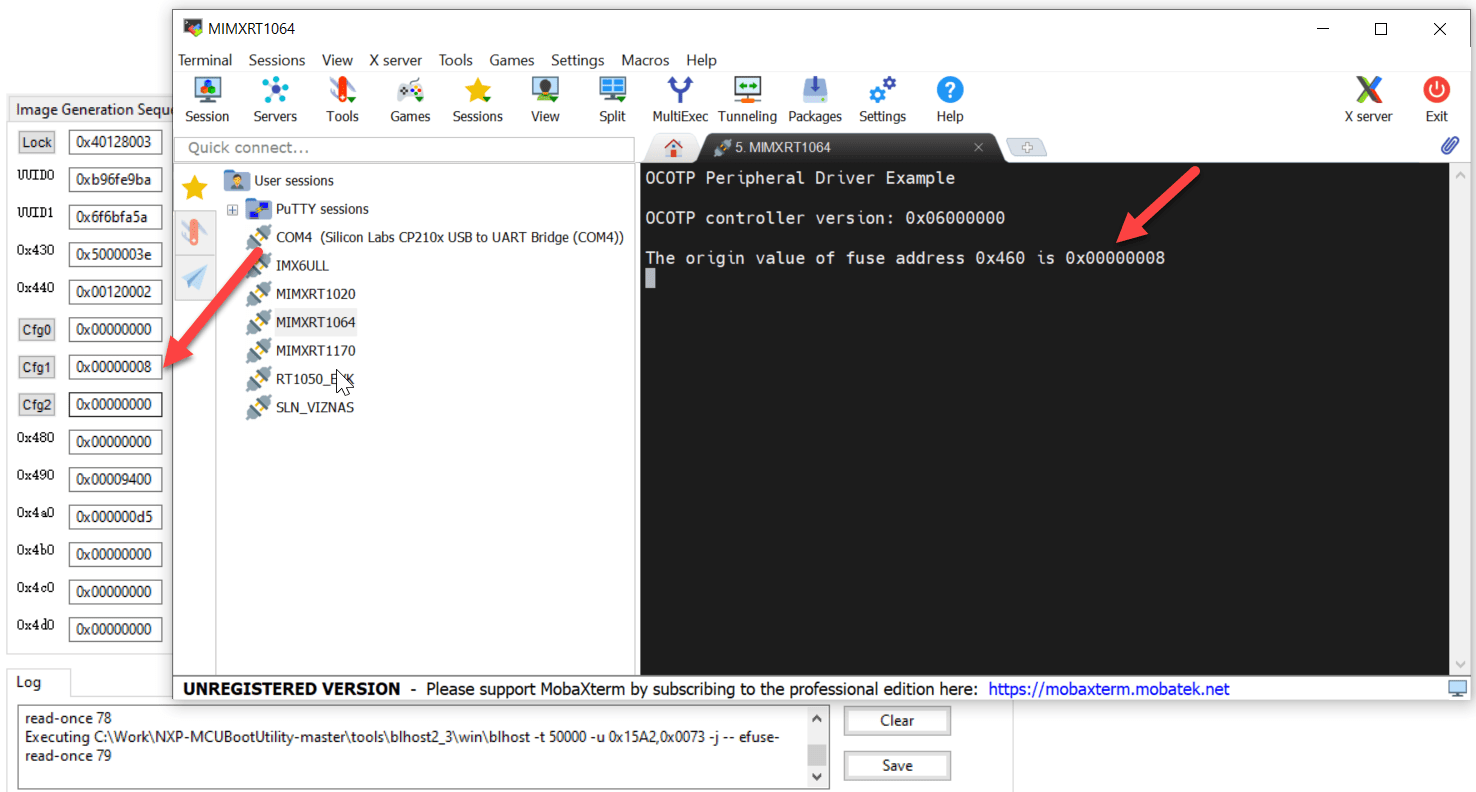
Task: Click the monitor icon in status bar
Action: click(1458, 689)
